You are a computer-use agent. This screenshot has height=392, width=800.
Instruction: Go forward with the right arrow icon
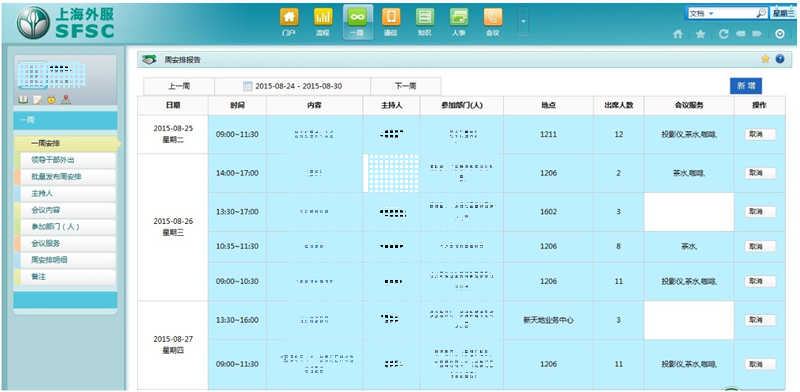[x=757, y=34]
